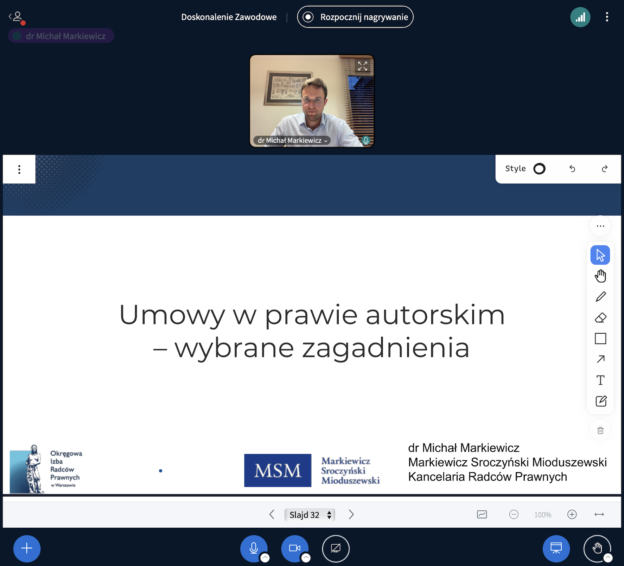Pick the arrow drawing tool
Screen dimensions: 624x566
pyautogui.click(x=600, y=360)
